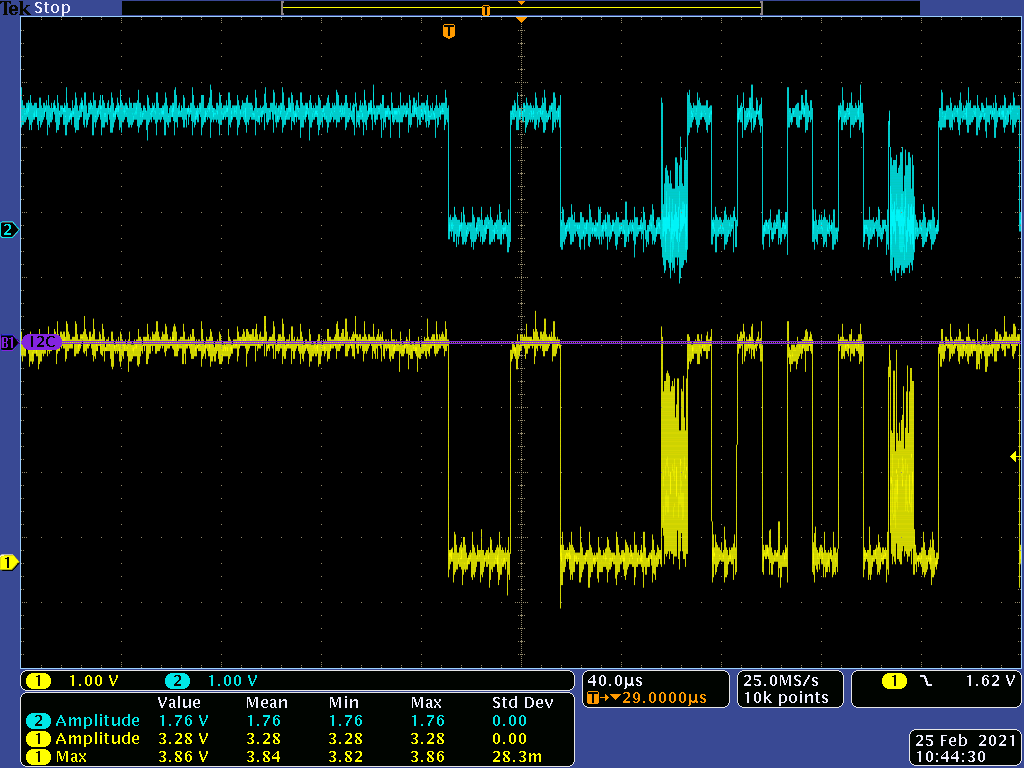Click the 10k points record length

tap(785, 697)
